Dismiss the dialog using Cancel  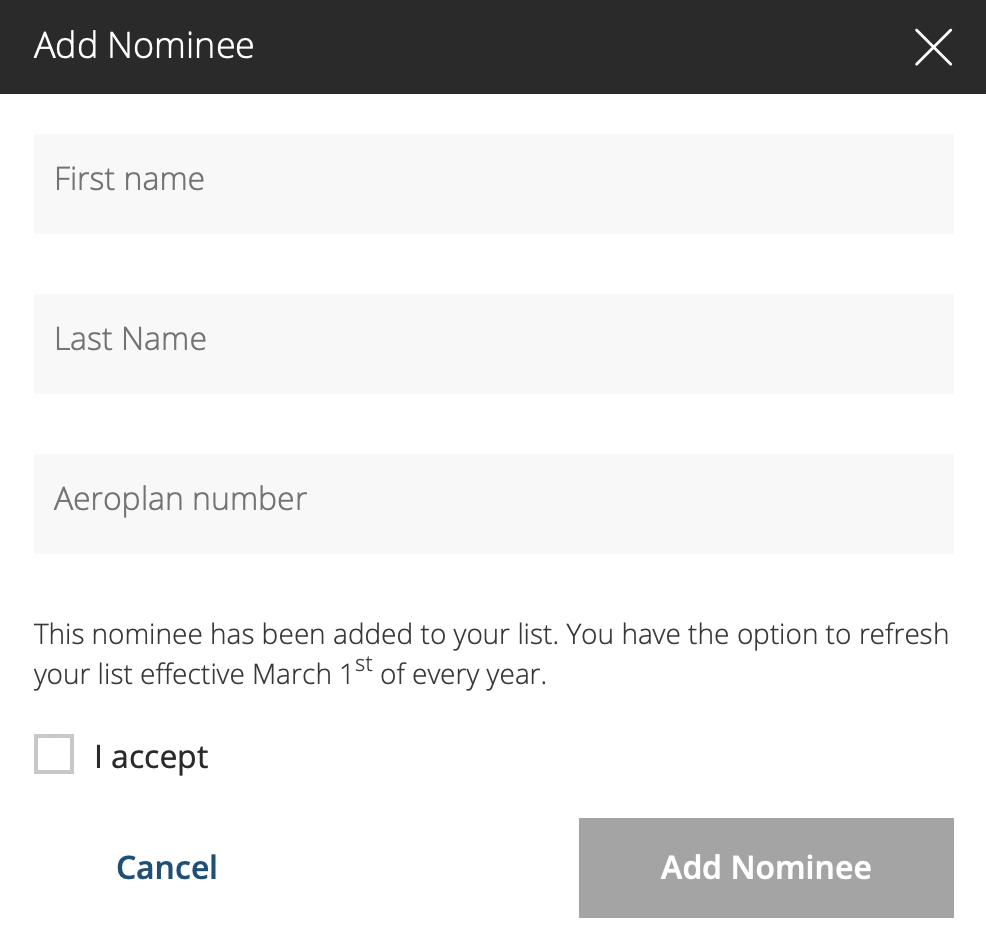click(167, 867)
